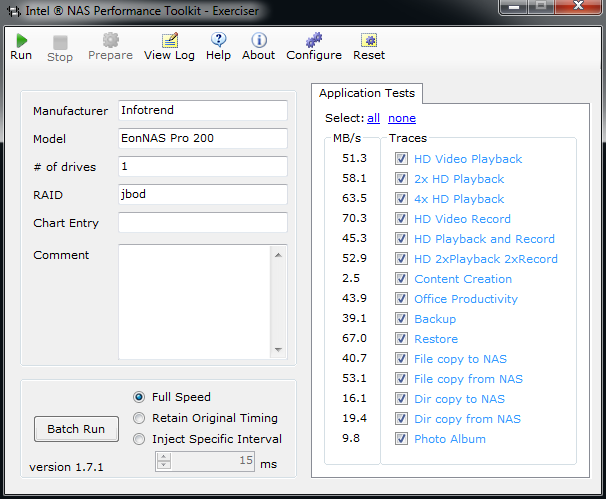The image size is (606, 499).
Task: Click the 'all' select link
Action: click(x=373, y=118)
